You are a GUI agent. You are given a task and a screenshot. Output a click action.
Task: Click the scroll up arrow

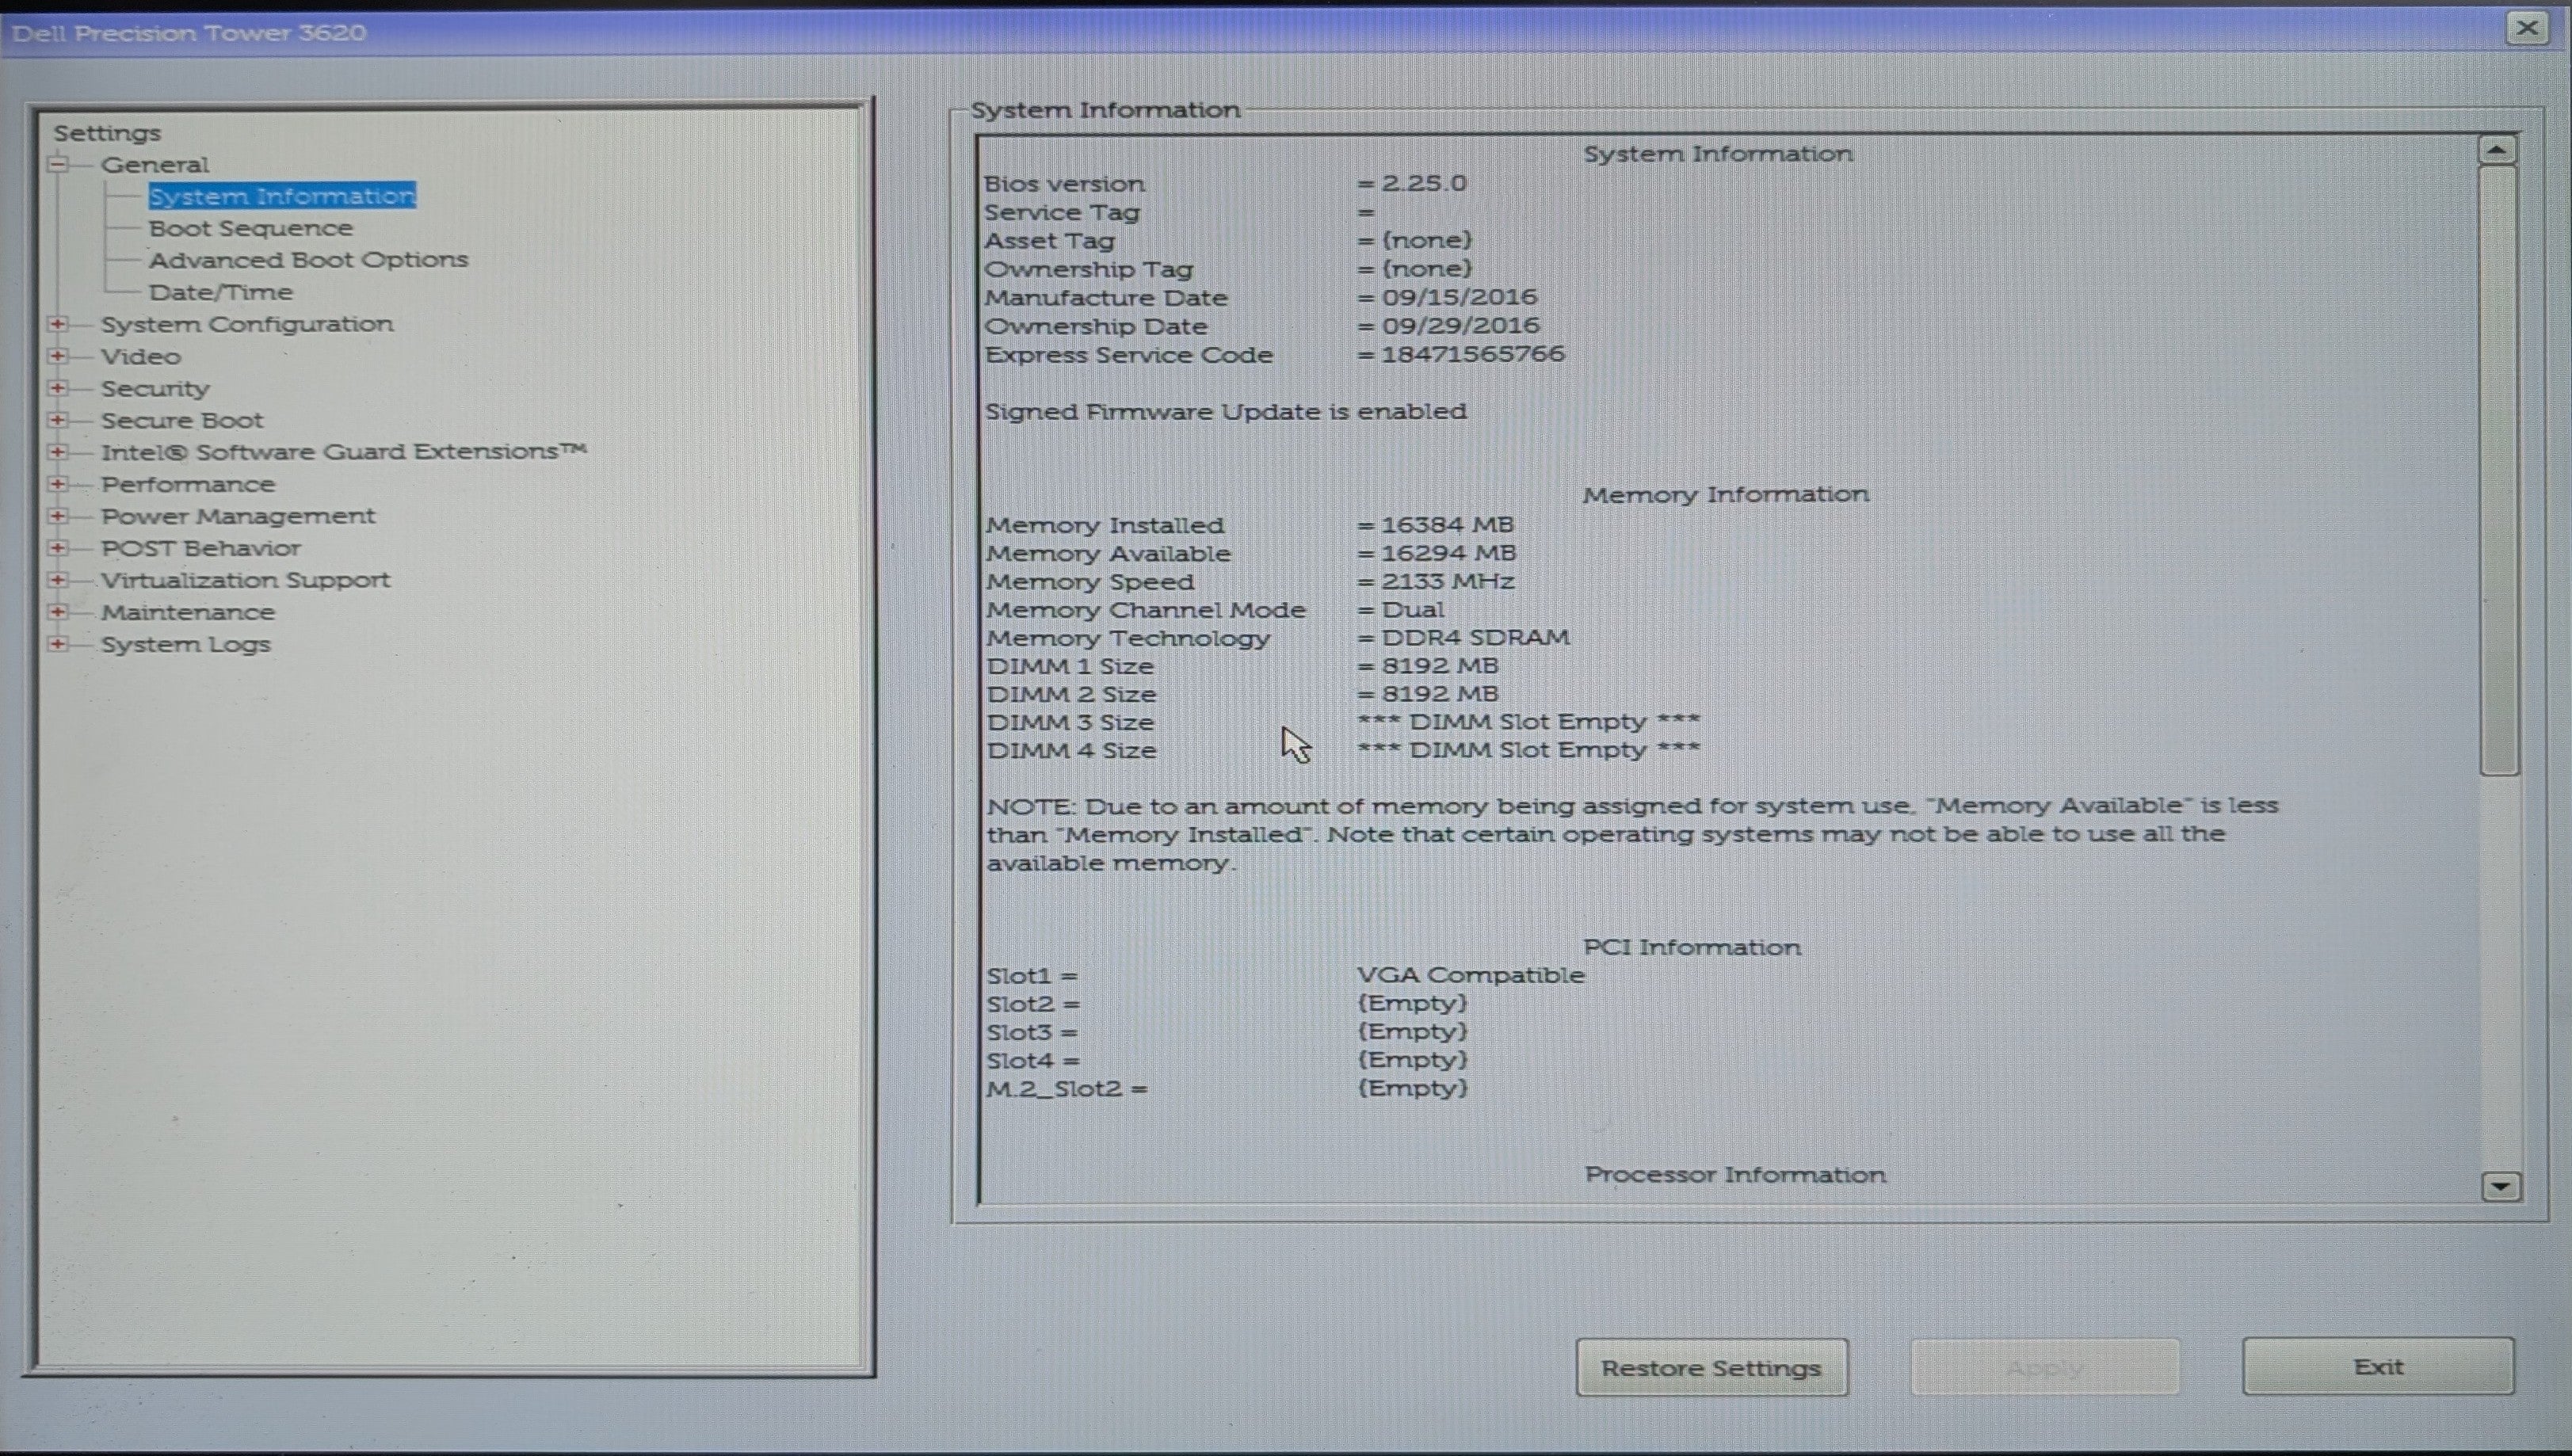tap(2497, 150)
